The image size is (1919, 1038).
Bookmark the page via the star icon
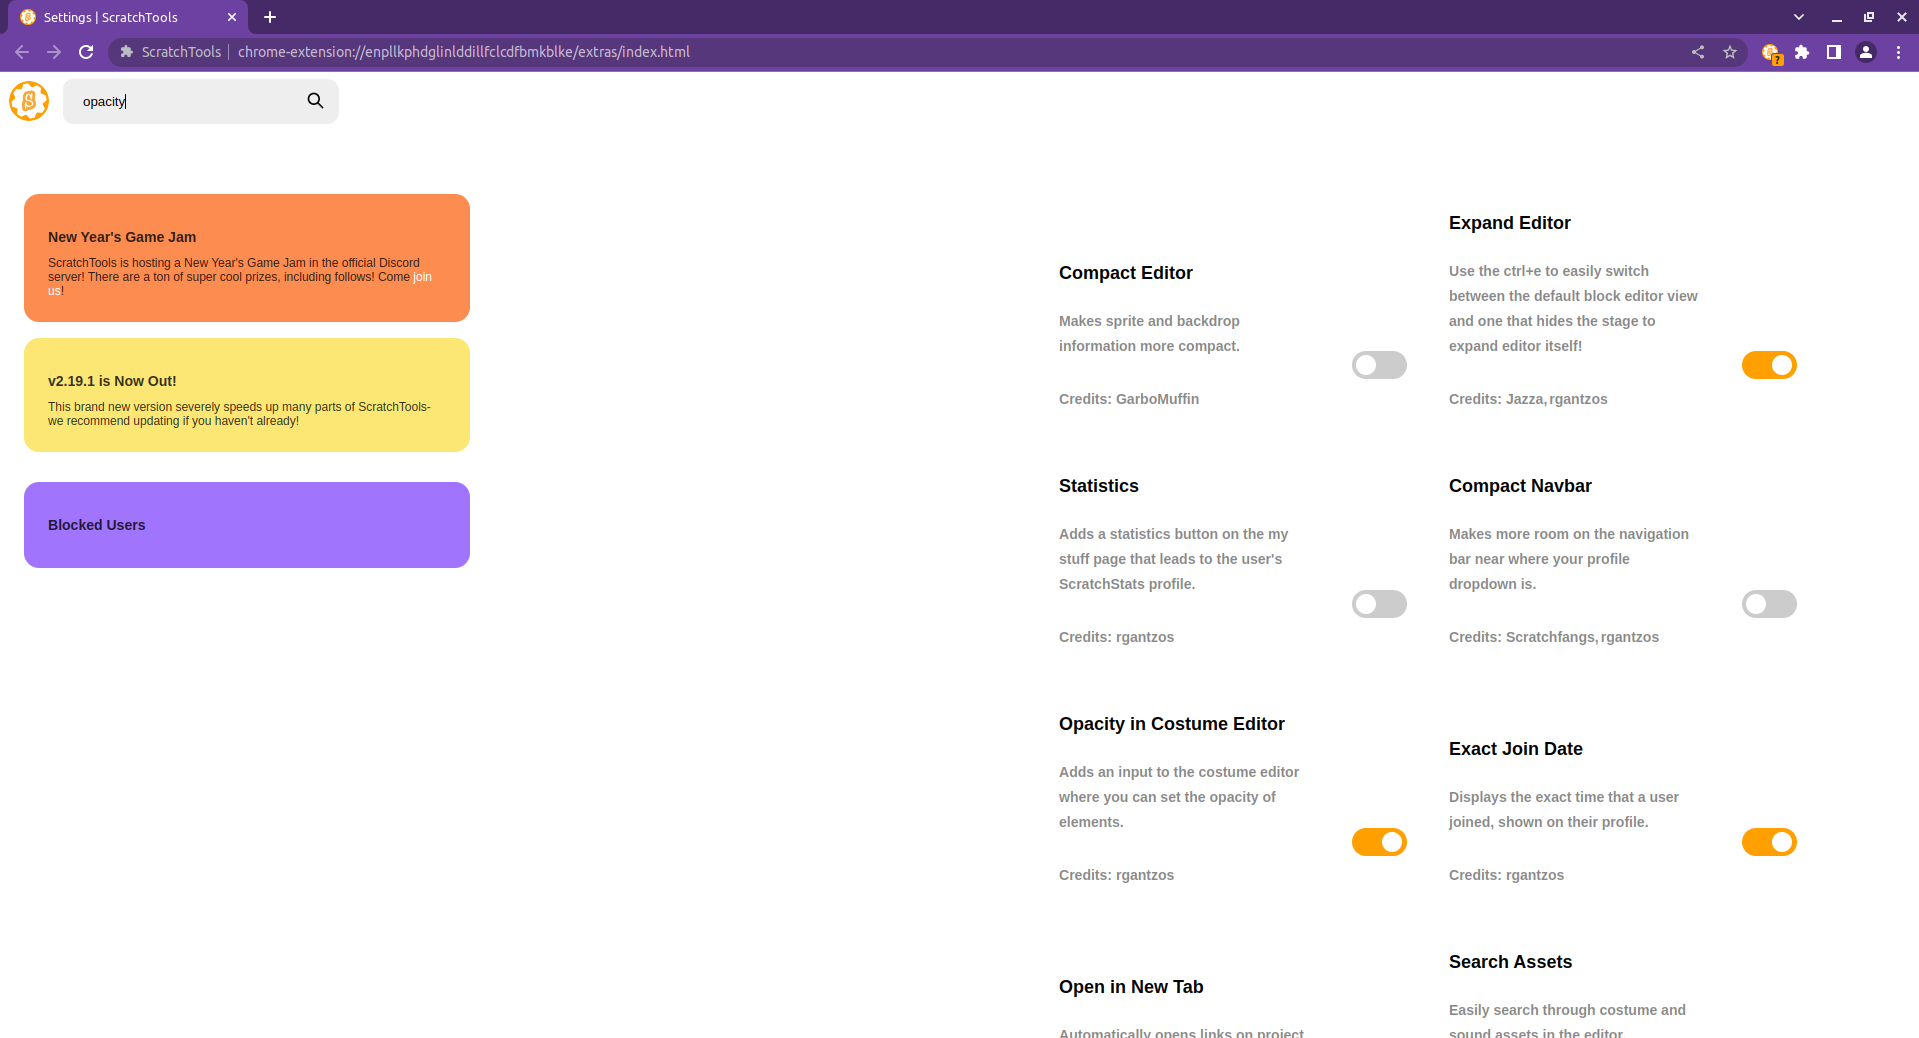coord(1731,52)
